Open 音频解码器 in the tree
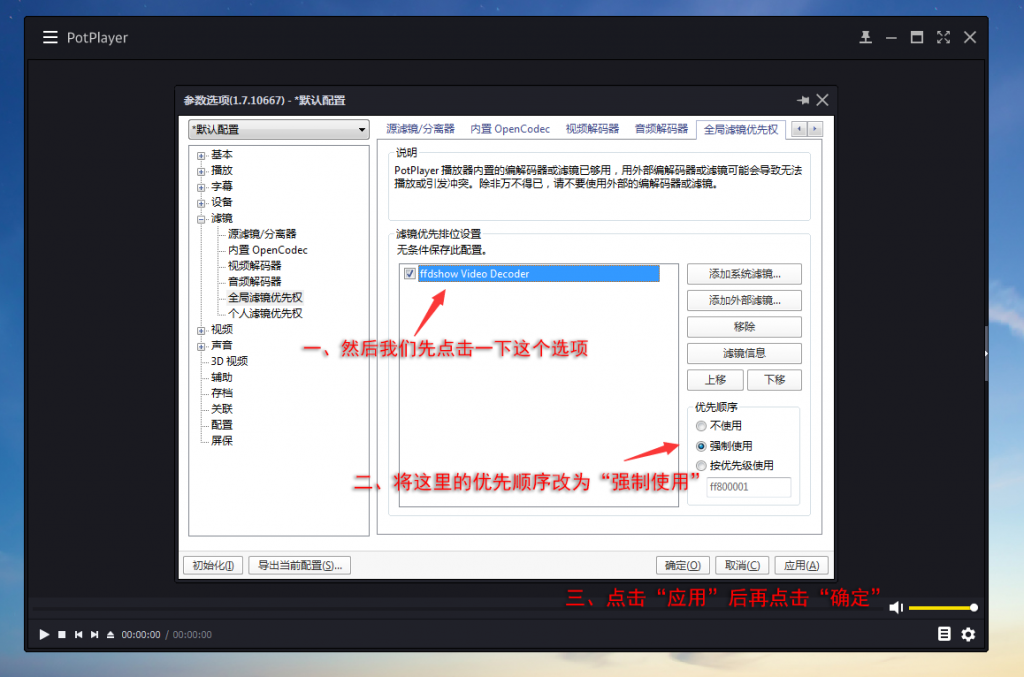 click(254, 281)
